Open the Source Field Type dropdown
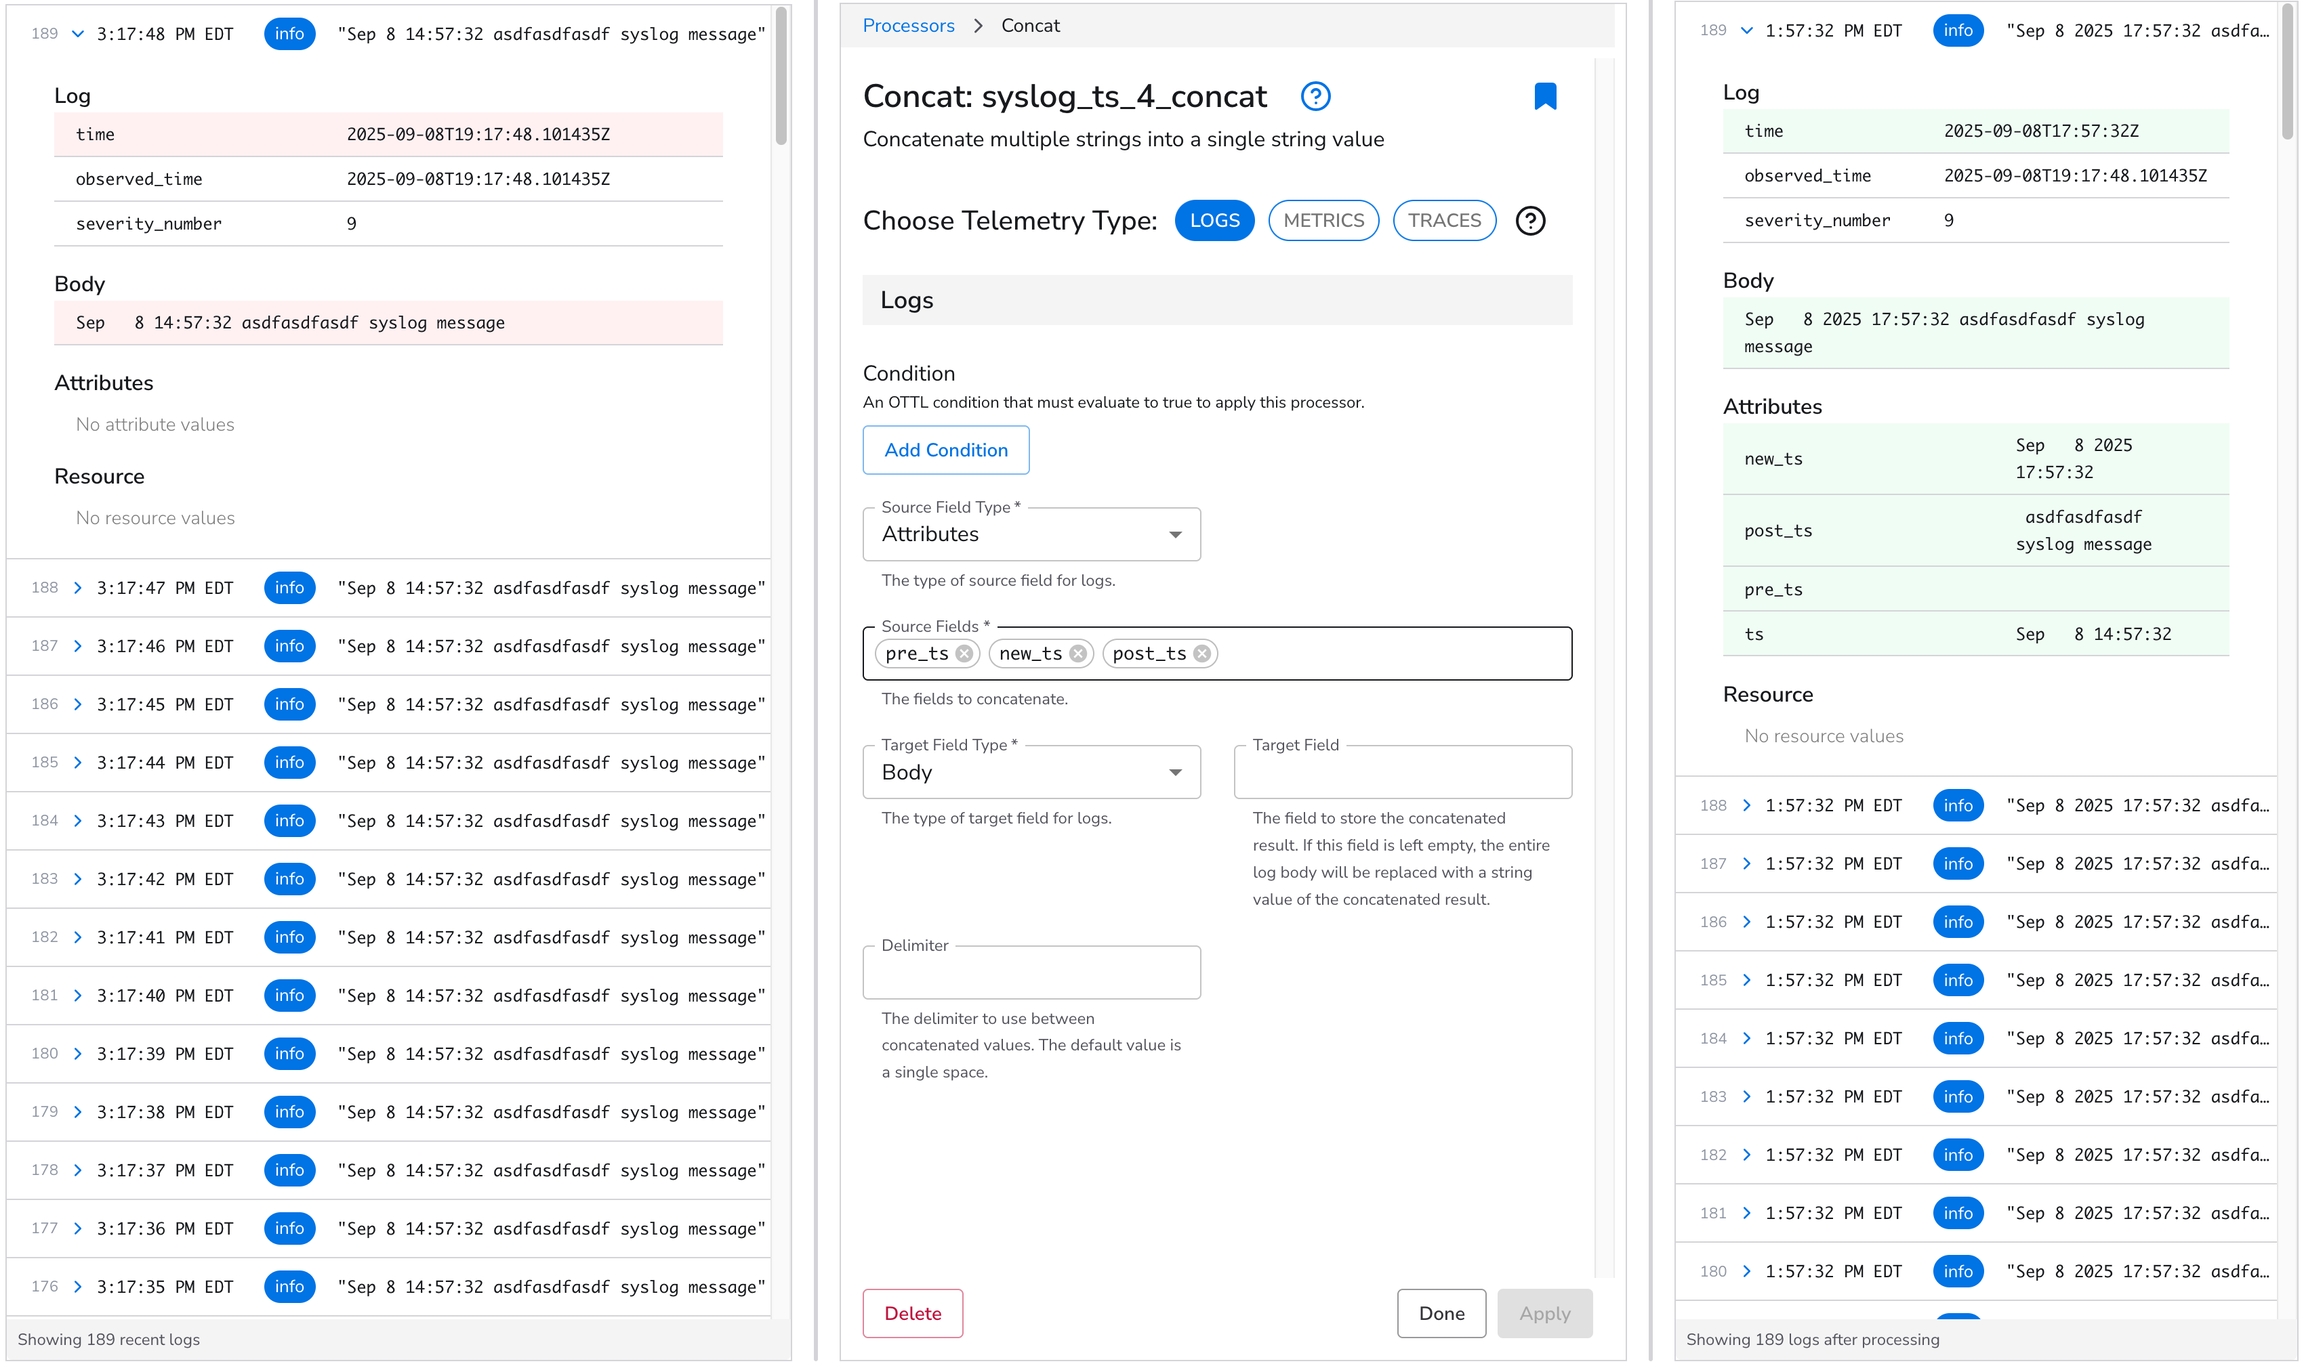This screenshot has height=1368, width=2304. click(1031, 535)
